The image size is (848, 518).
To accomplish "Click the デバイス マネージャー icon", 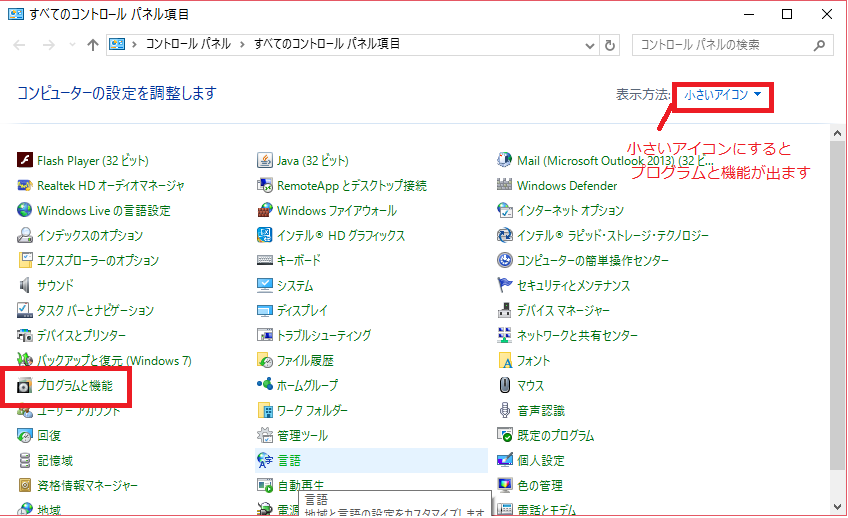I will (x=505, y=310).
